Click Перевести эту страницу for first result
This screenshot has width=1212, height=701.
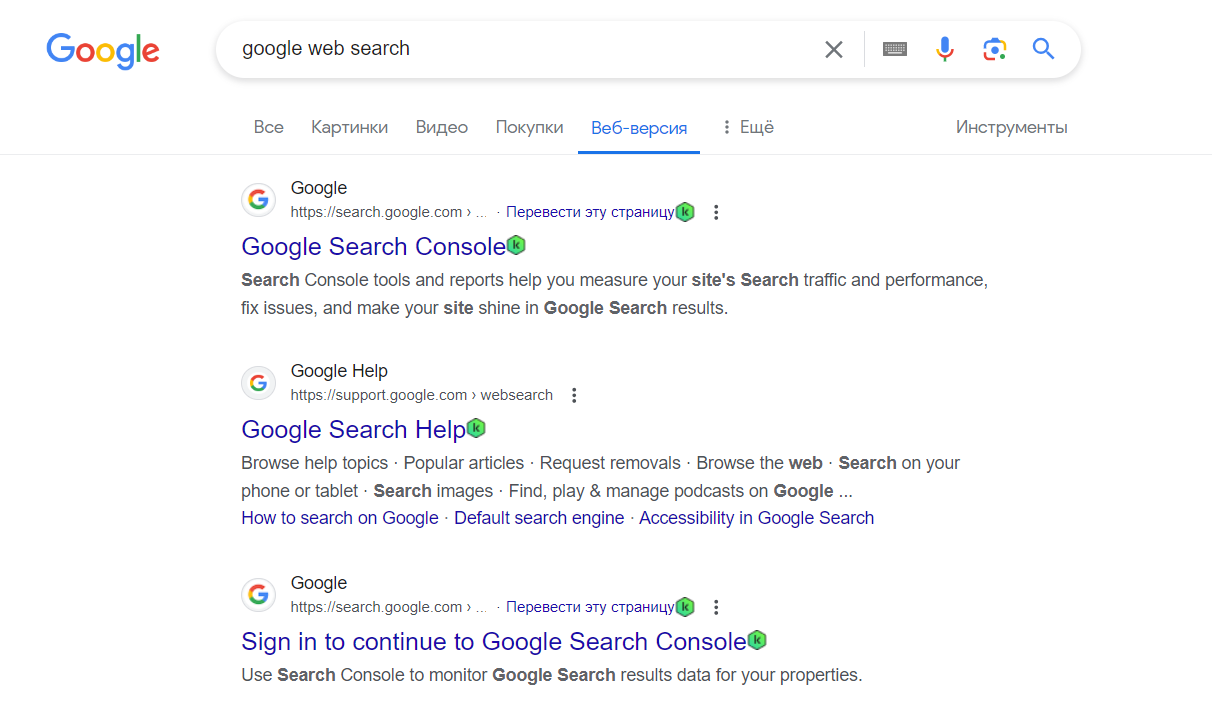[x=590, y=212]
